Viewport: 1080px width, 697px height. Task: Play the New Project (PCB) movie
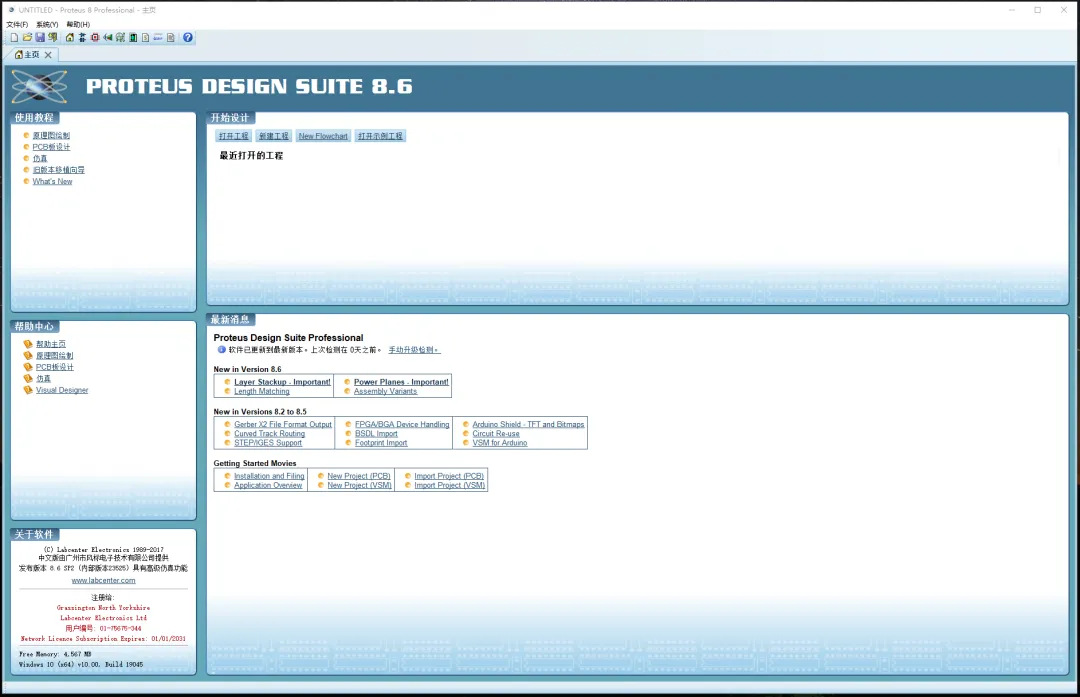coord(359,476)
